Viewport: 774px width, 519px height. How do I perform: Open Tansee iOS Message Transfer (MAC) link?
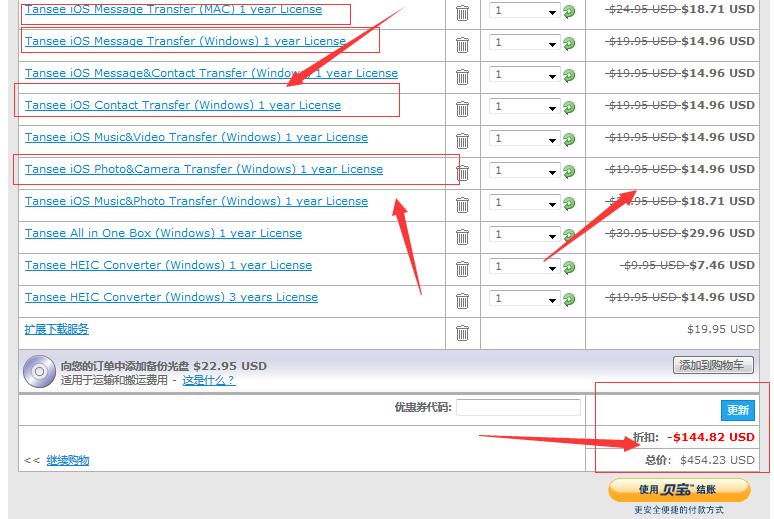[x=173, y=9]
